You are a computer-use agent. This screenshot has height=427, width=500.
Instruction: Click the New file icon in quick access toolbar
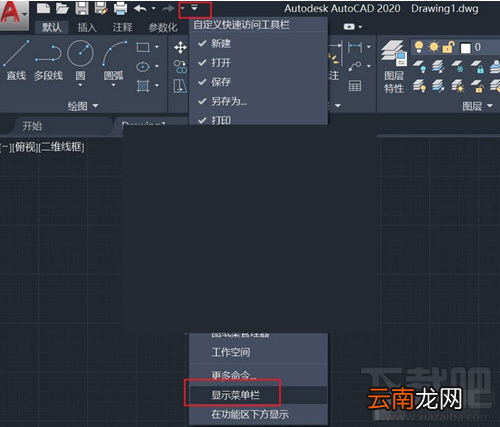43,8
